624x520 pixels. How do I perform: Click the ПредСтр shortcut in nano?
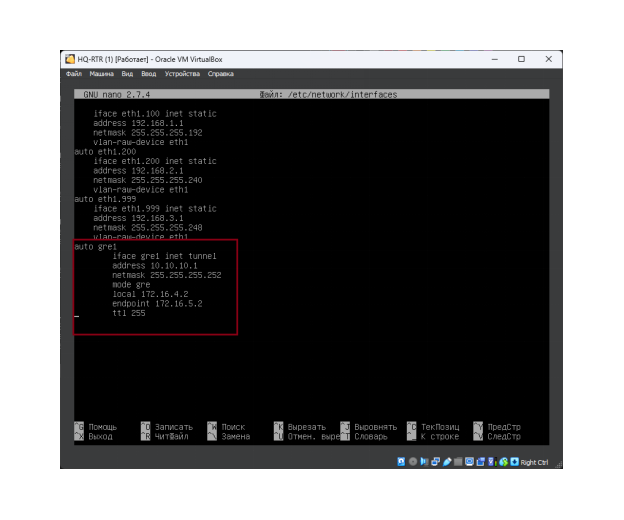tap(504, 427)
